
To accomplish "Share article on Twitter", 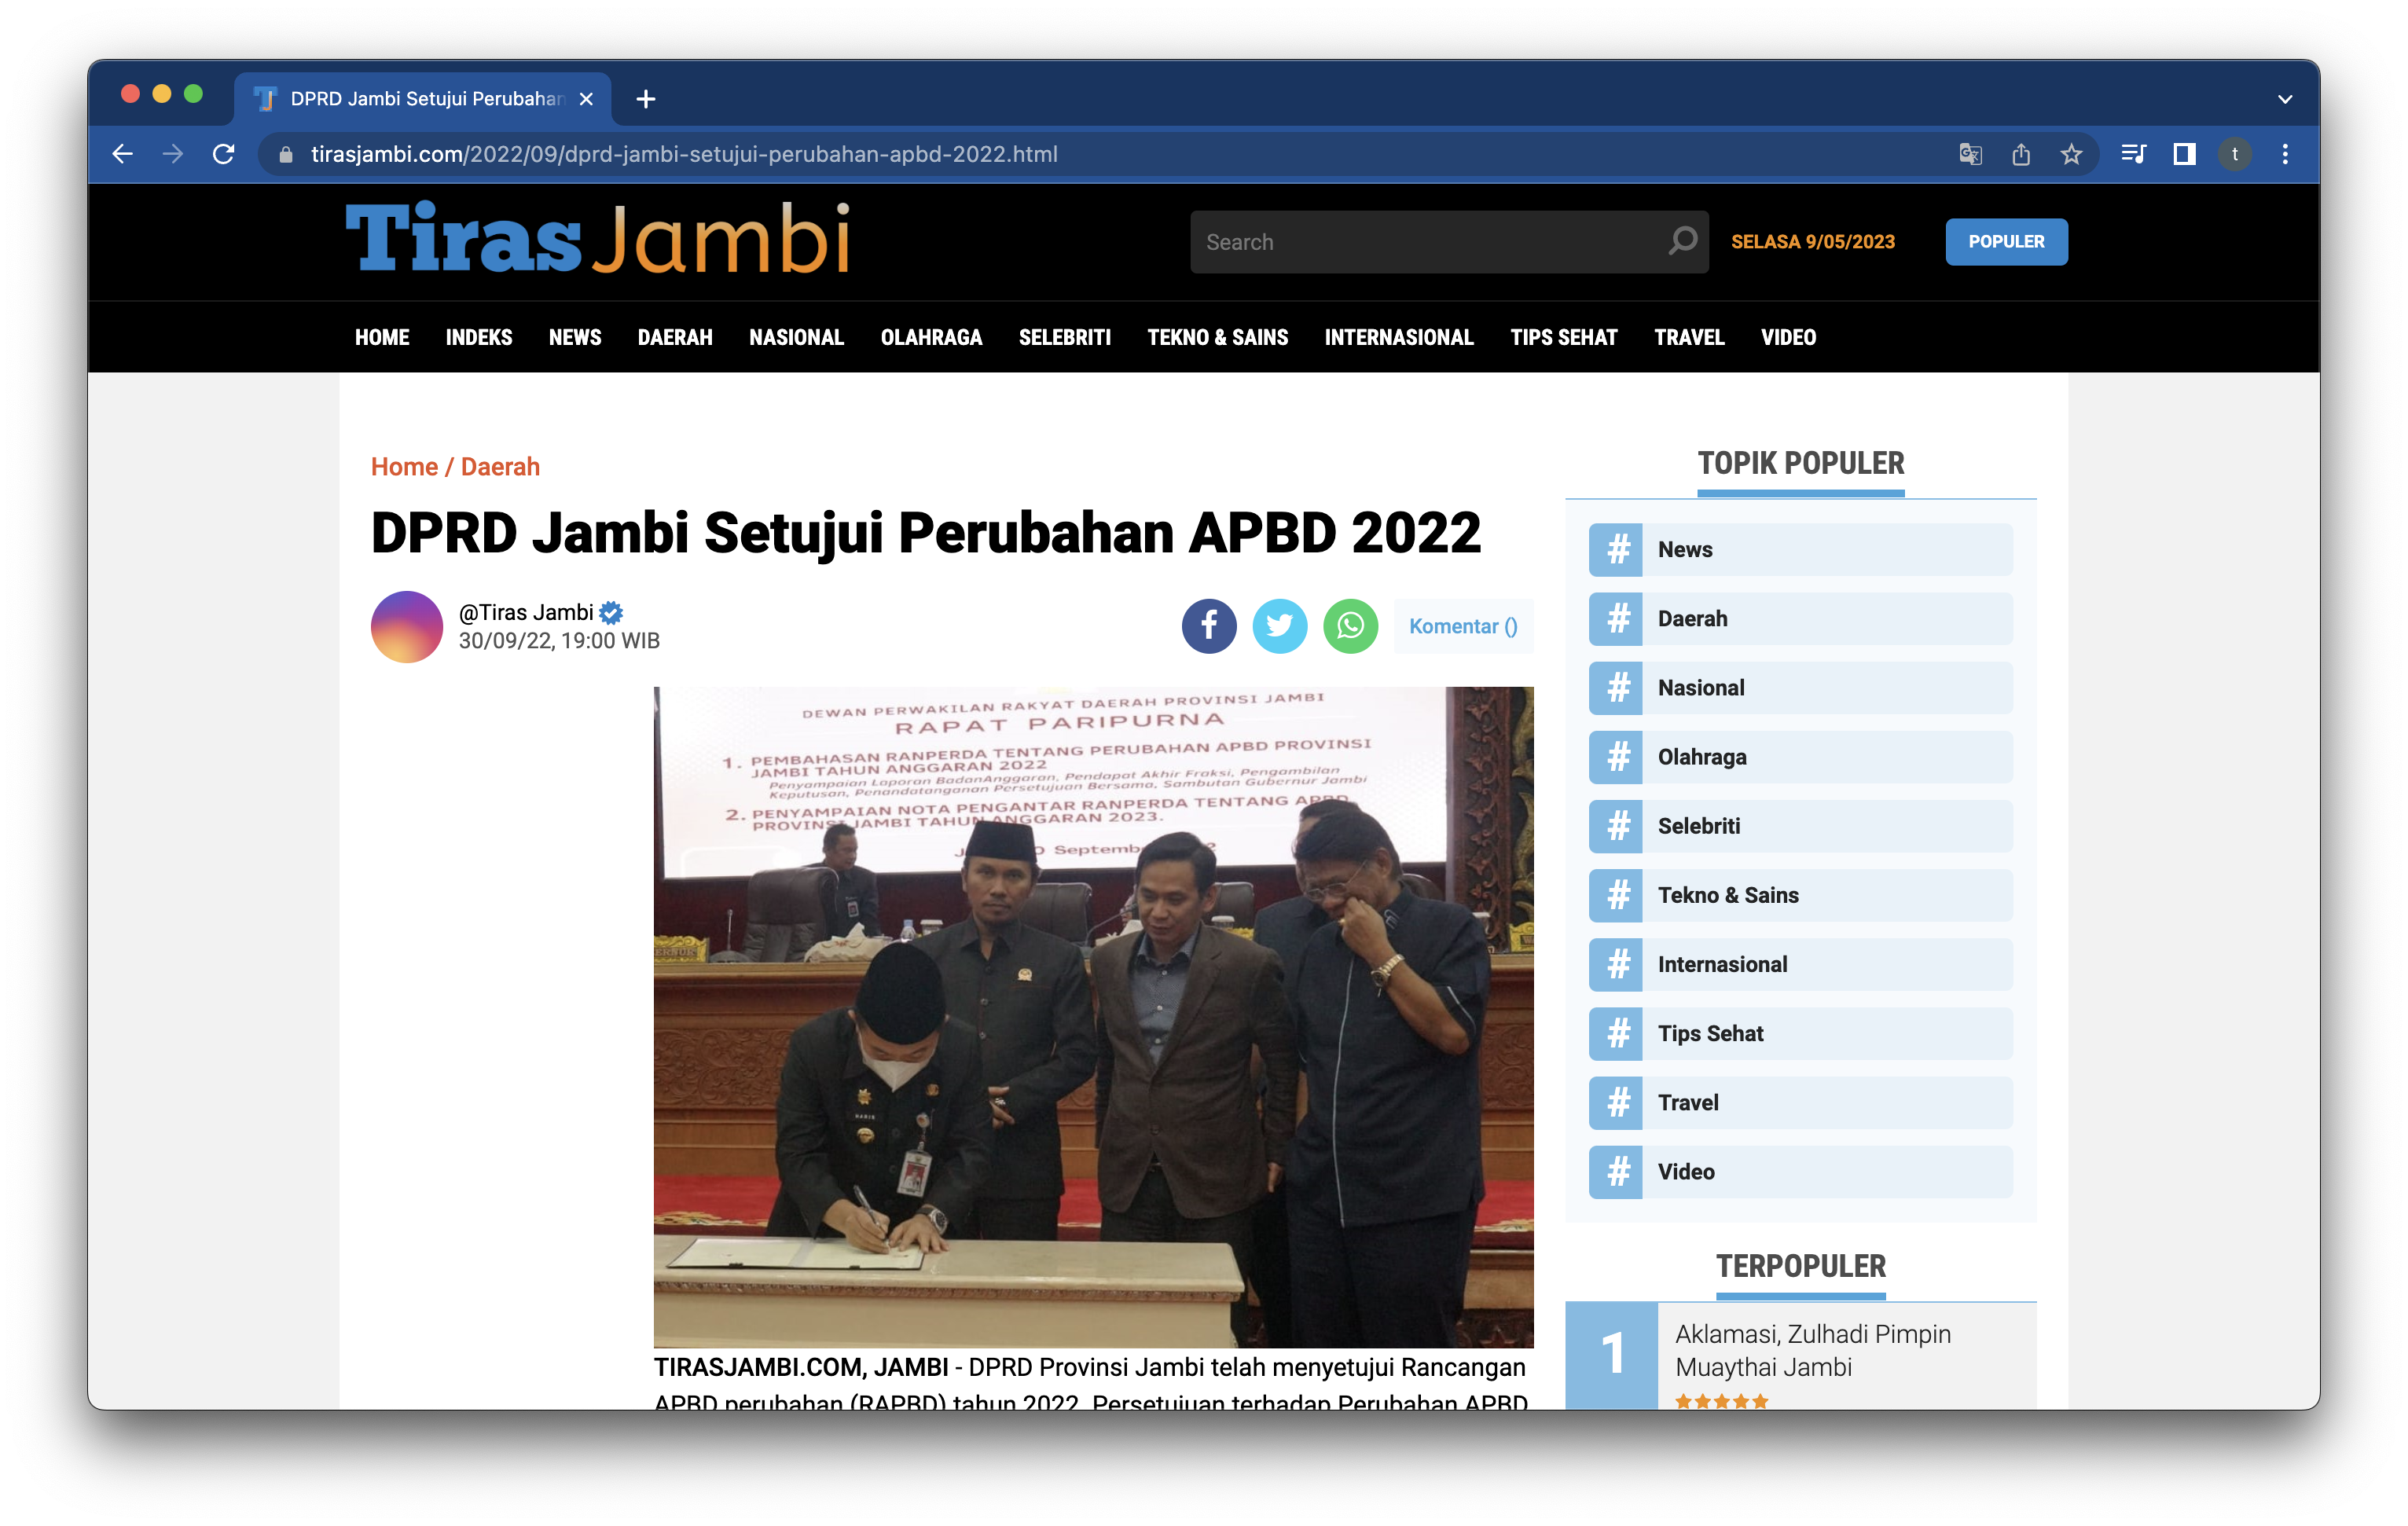I will click(x=1280, y=626).
